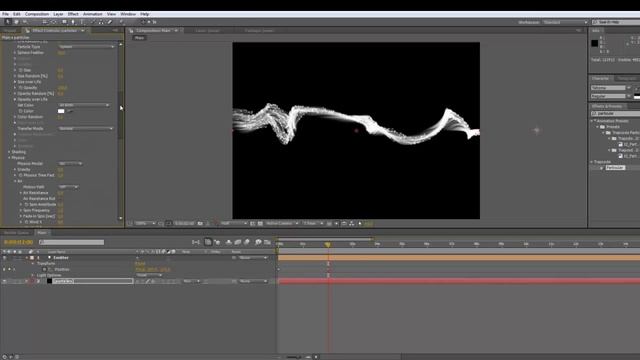Image resolution: width=640 pixels, height=360 pixels.
Task: Open the File menu
Action: coord(5,14)
